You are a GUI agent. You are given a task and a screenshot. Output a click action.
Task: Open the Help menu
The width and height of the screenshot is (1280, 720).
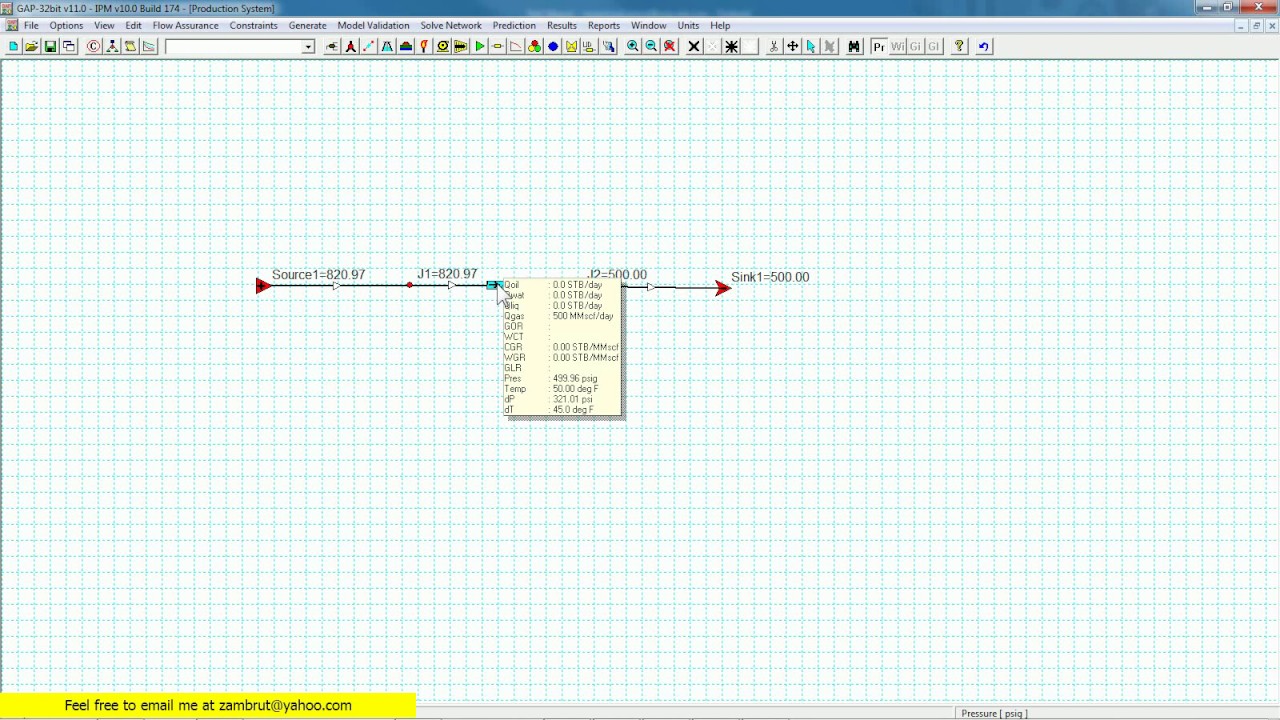(720, 25)
